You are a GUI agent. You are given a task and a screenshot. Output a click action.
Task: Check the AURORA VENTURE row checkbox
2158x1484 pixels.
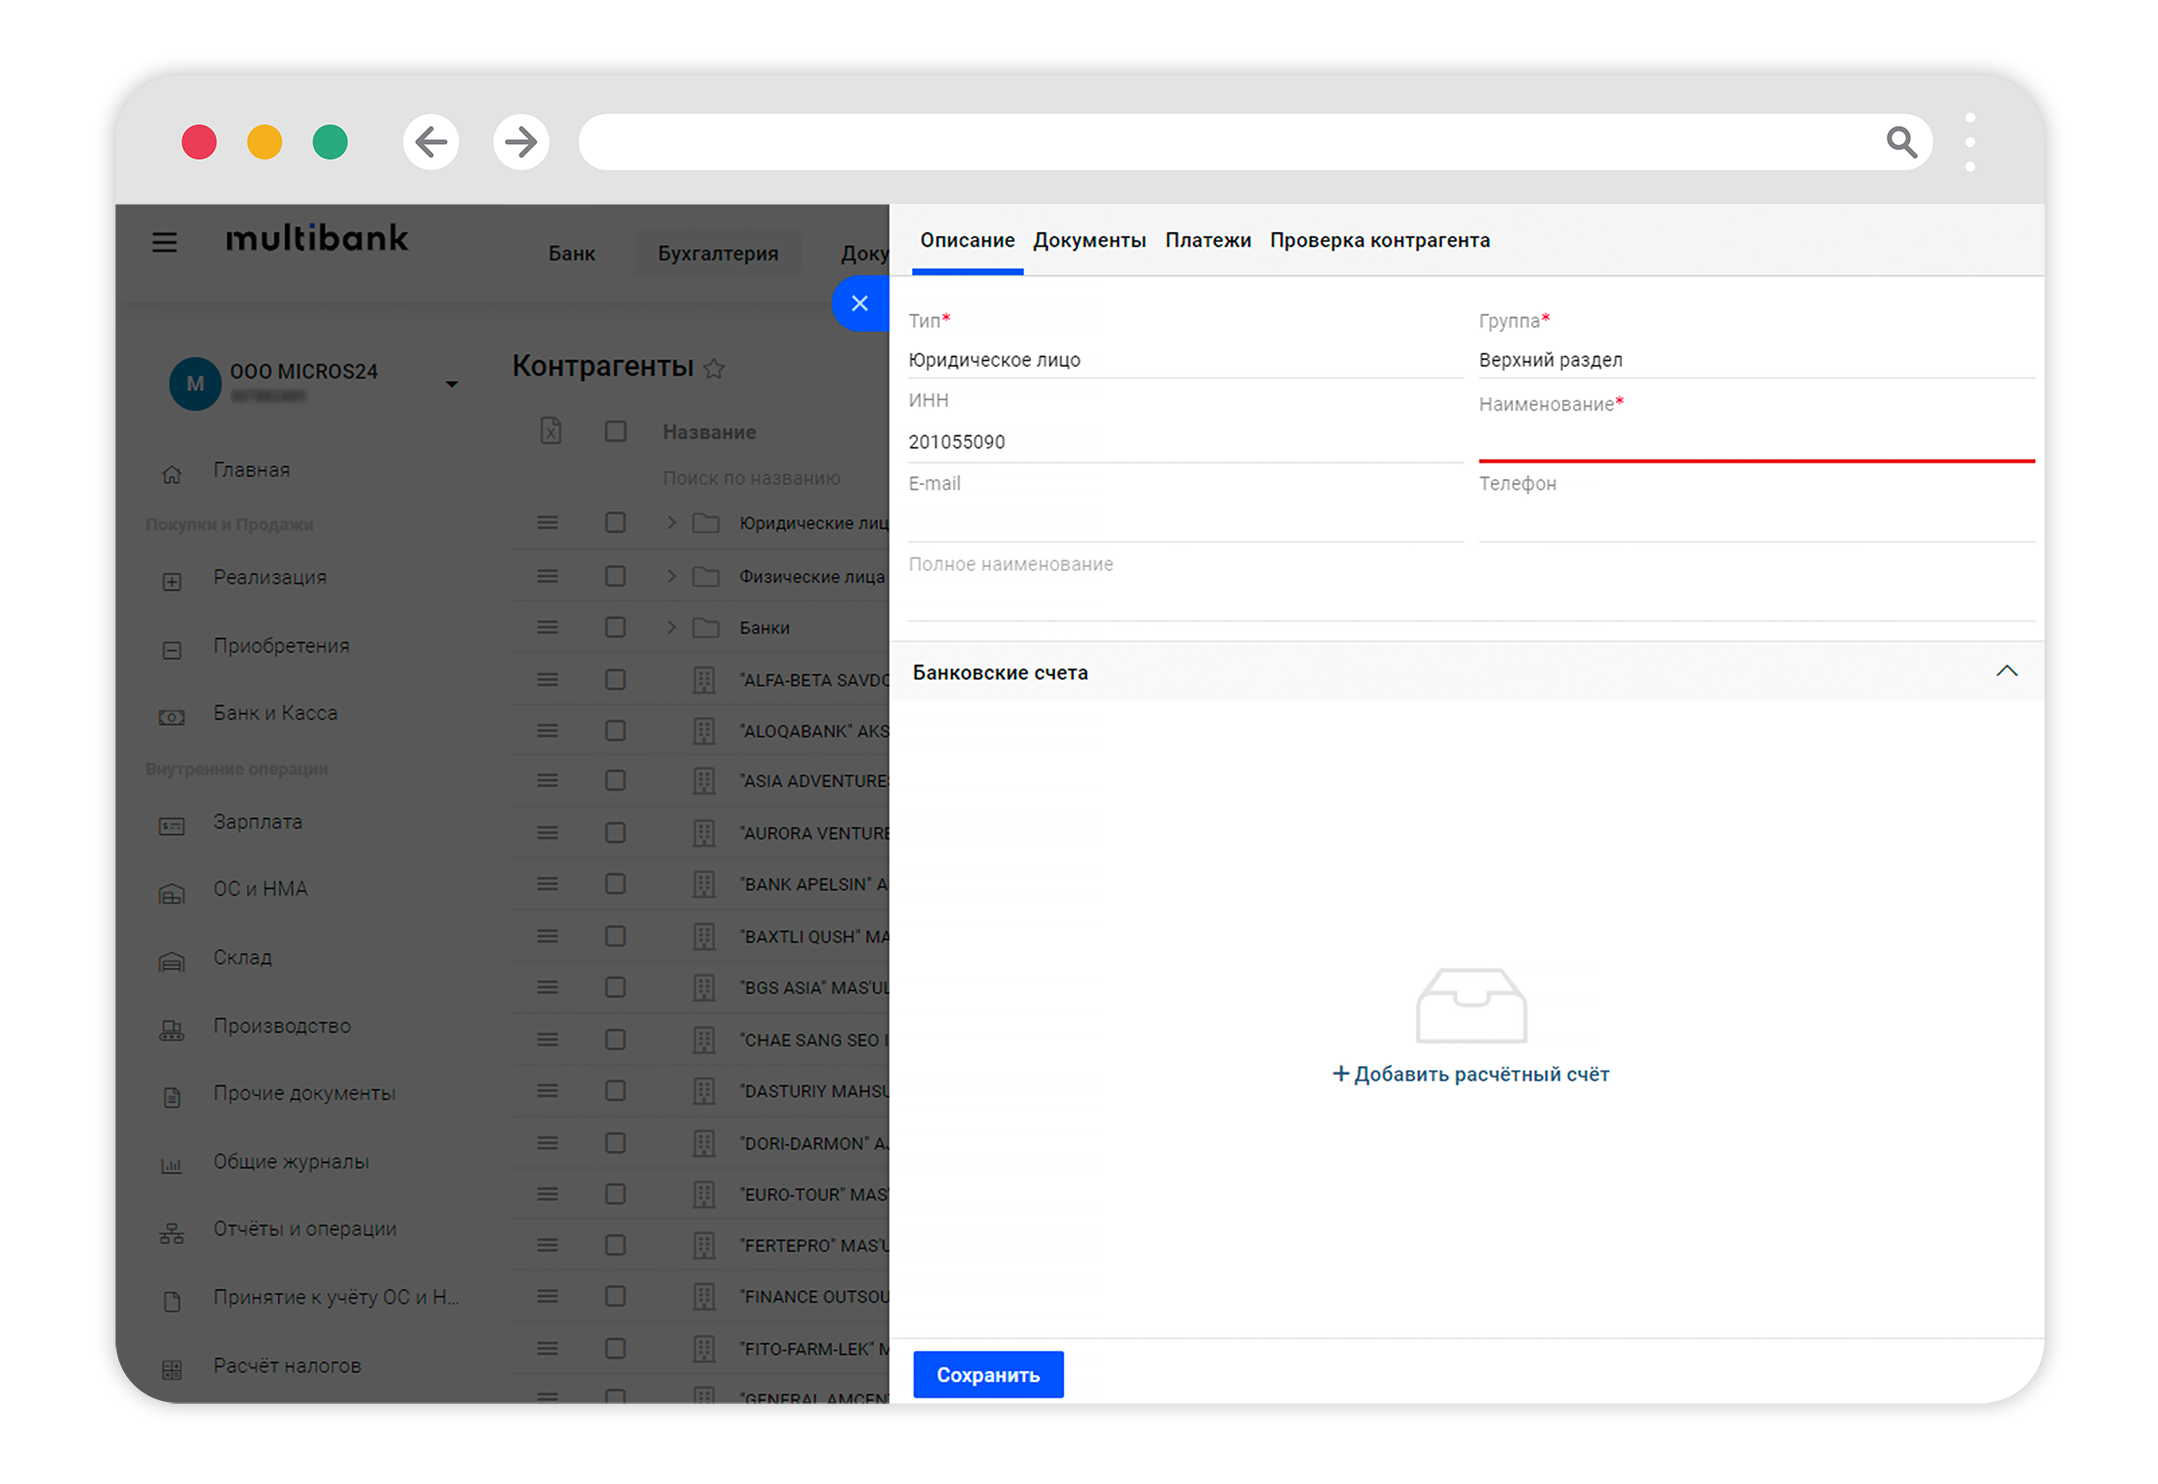616,833
